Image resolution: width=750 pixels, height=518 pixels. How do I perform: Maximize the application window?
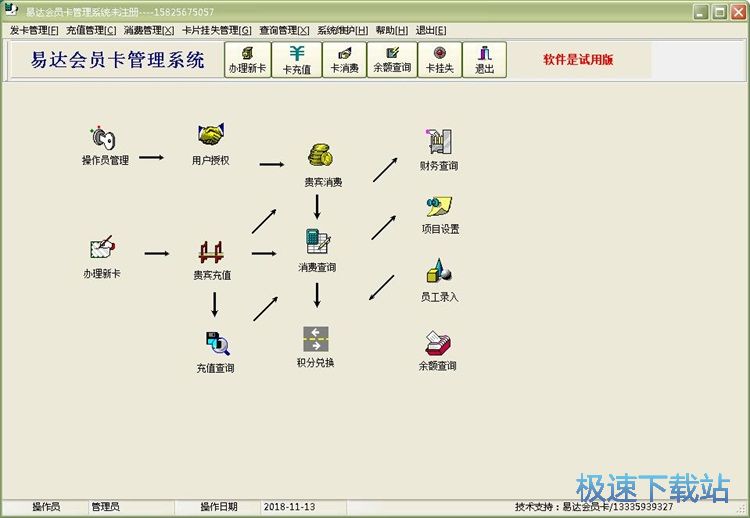pos(719,12)
